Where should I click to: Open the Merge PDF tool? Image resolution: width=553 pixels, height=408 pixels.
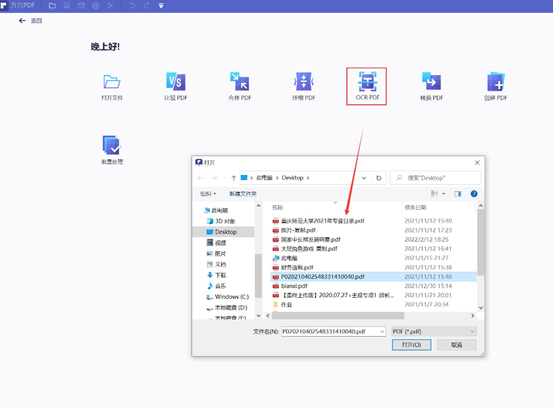click(239, 87)
